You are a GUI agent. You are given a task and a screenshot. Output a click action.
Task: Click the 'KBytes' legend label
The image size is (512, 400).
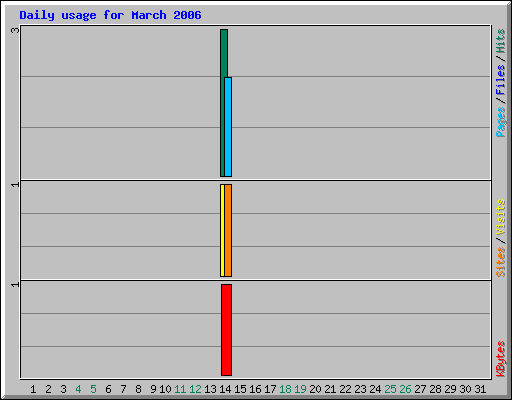pyautogui.click(x=501, y=359)
